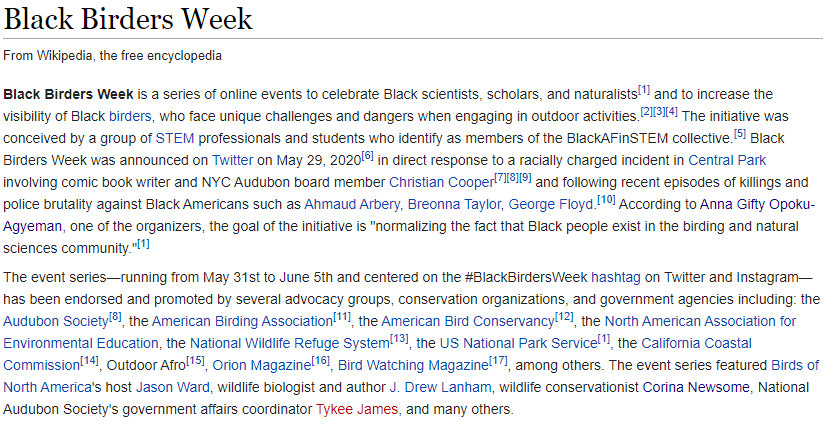Jump to citation [7] after Christian Cooper
The image size is (835, 440).
(500, 178)
